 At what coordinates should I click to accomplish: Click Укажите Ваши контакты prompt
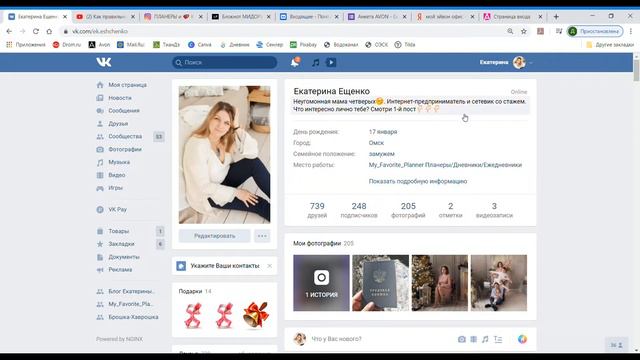(225, 266)
